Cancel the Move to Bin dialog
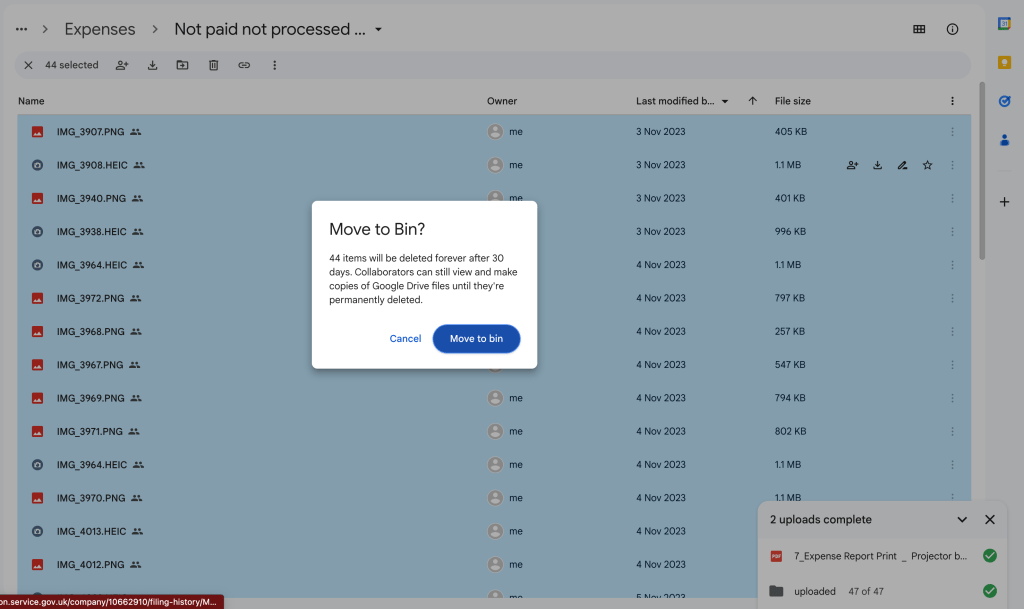Viewport: 1024px width, 609px height. (x=405, y=339)
